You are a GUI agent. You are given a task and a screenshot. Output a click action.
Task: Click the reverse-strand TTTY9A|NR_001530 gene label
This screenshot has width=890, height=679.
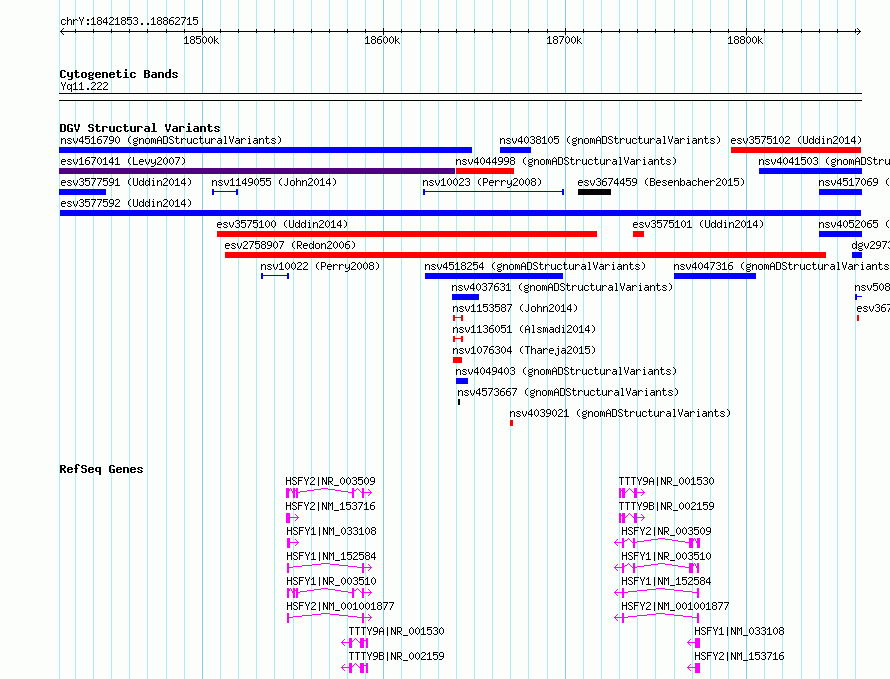396,631
